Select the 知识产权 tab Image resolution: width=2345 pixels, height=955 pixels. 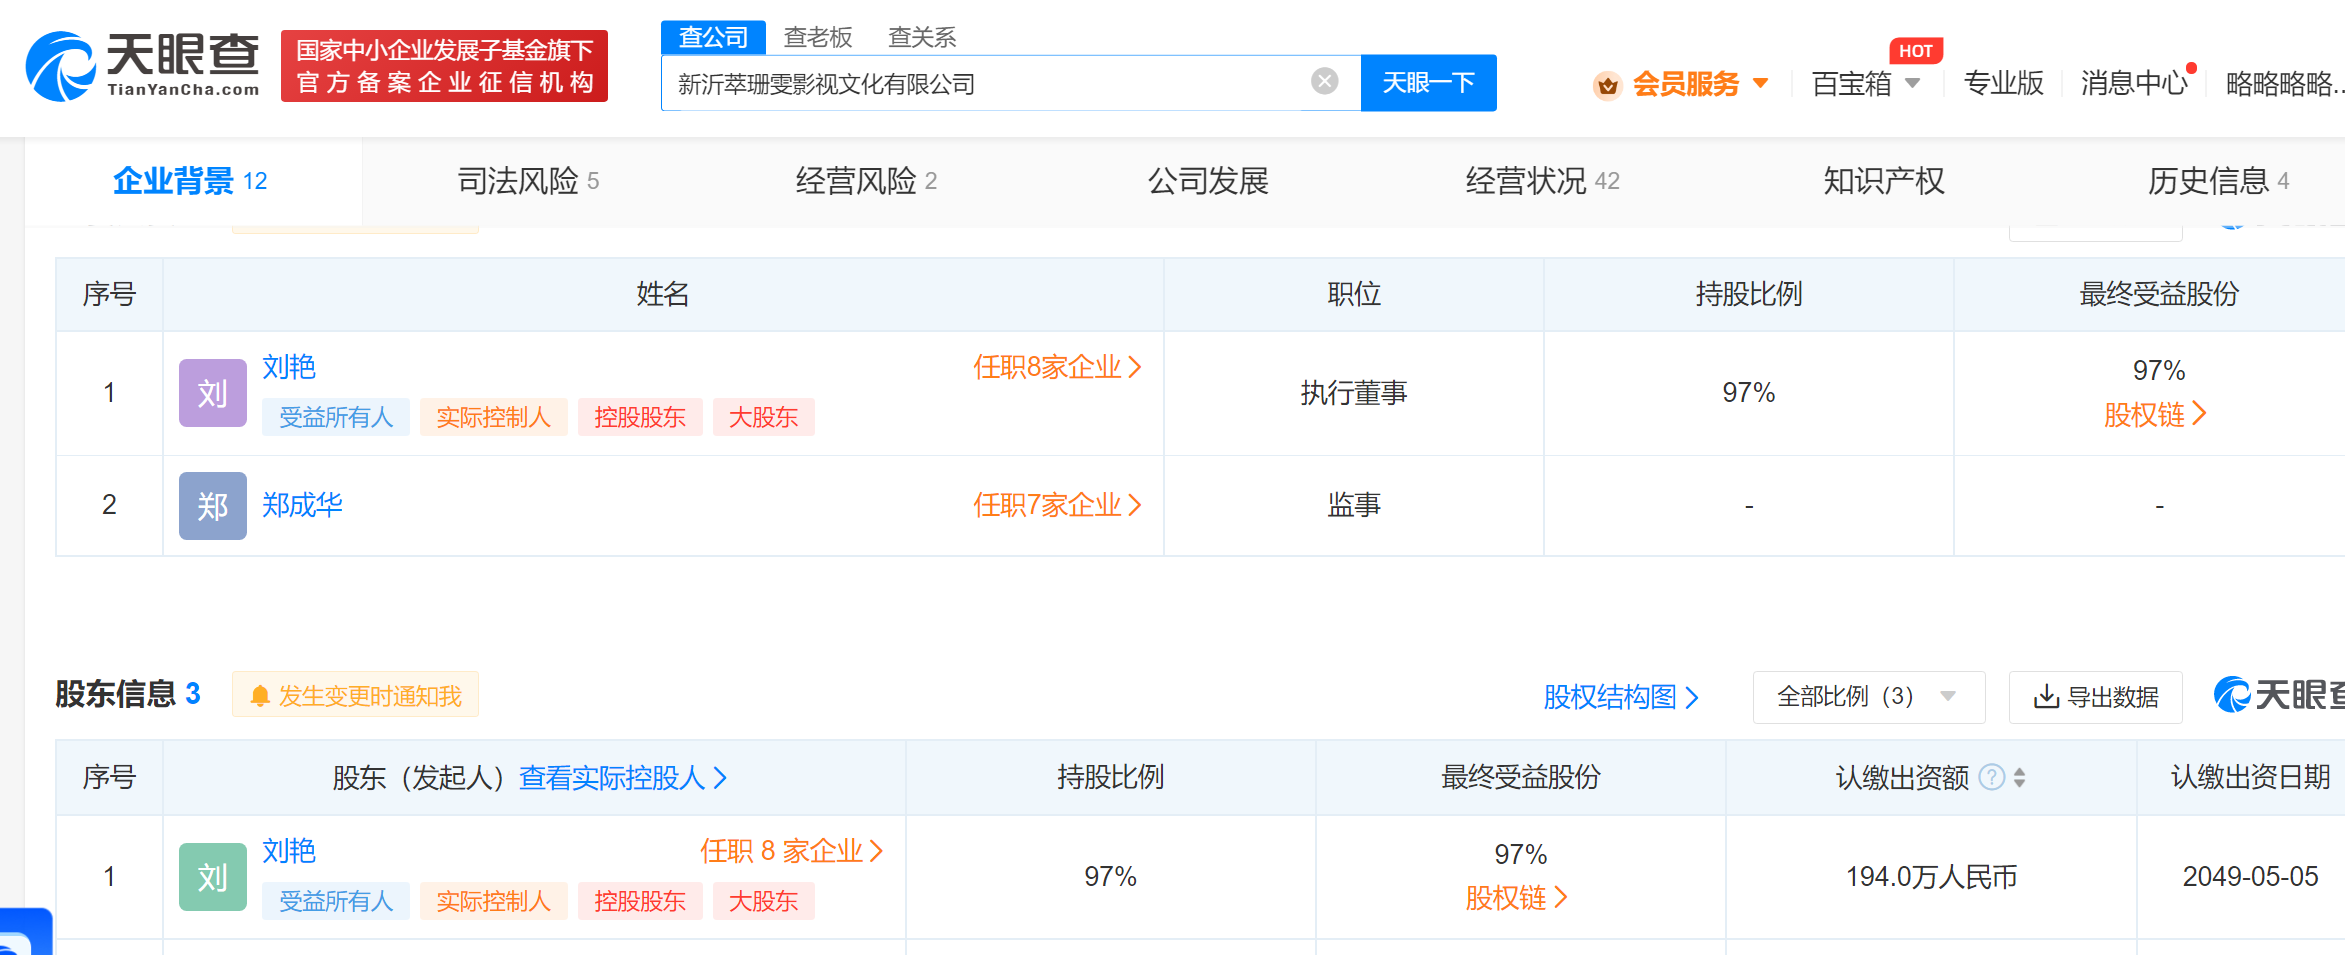coord(1884,181)
